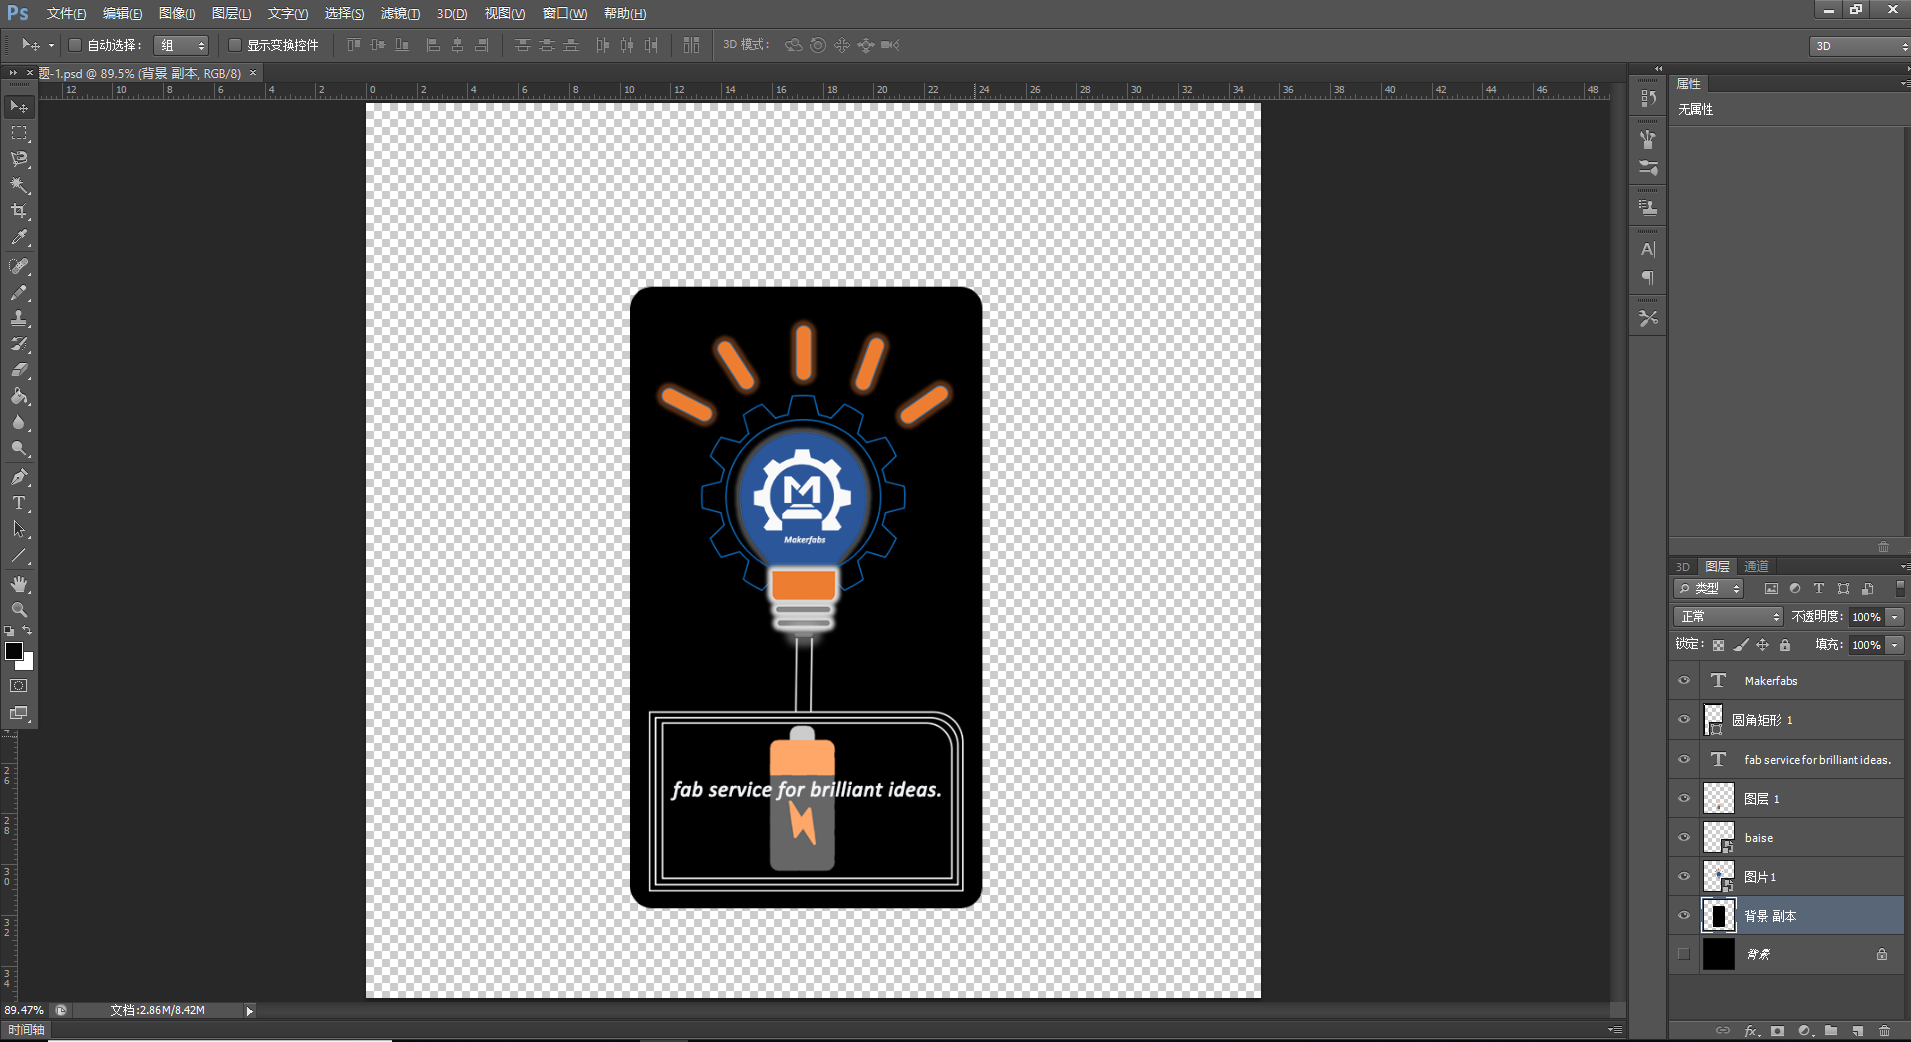Viewport: 1911px width, 1042px height.
Task: Hide the fab service text layer
Action: tap(1684, 759)
